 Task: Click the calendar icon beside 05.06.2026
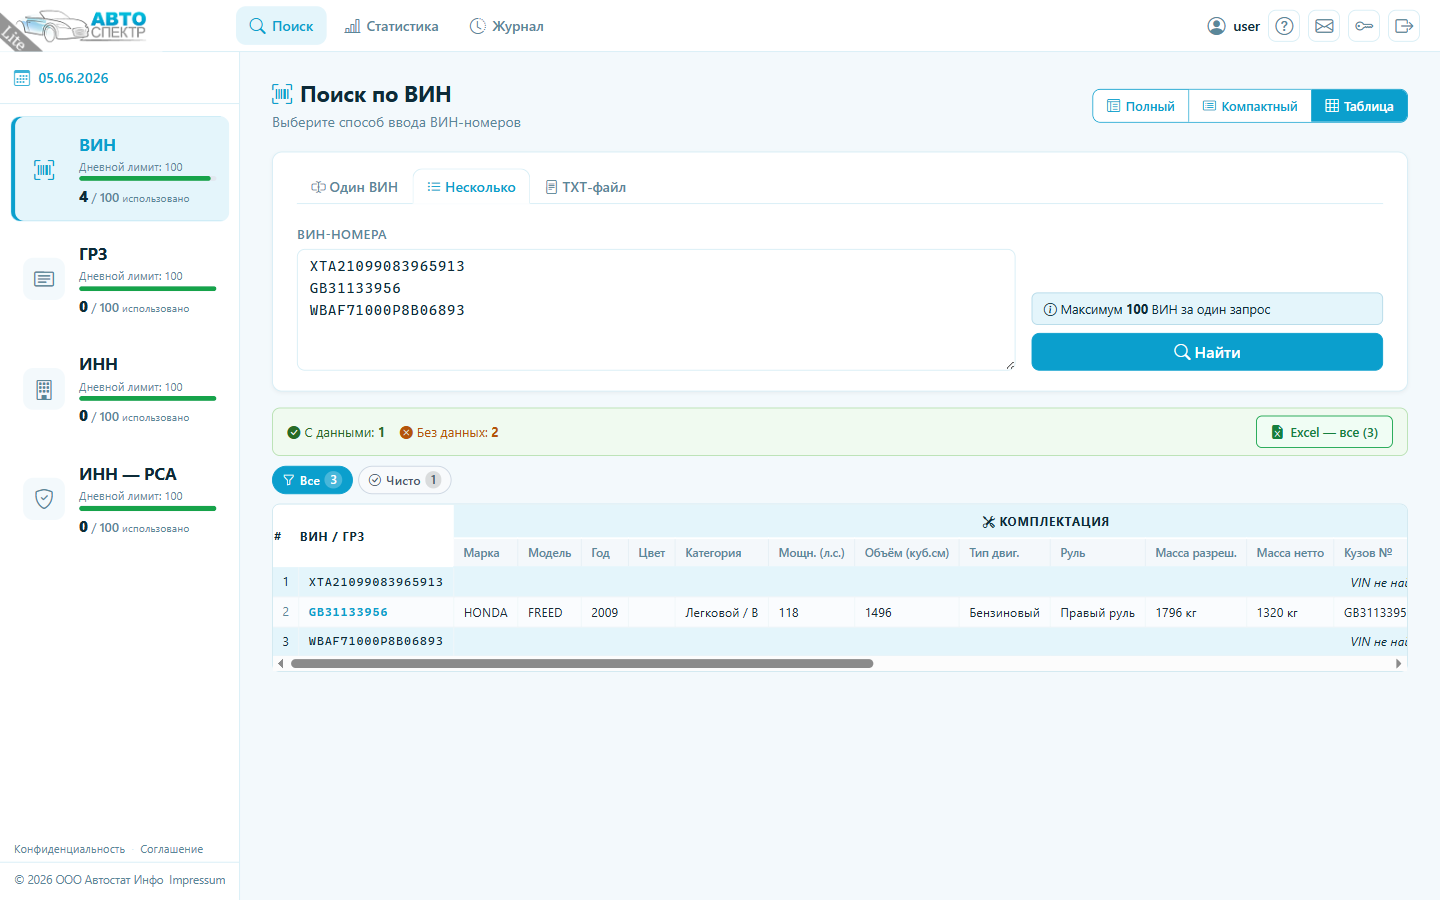pos(21,78)
